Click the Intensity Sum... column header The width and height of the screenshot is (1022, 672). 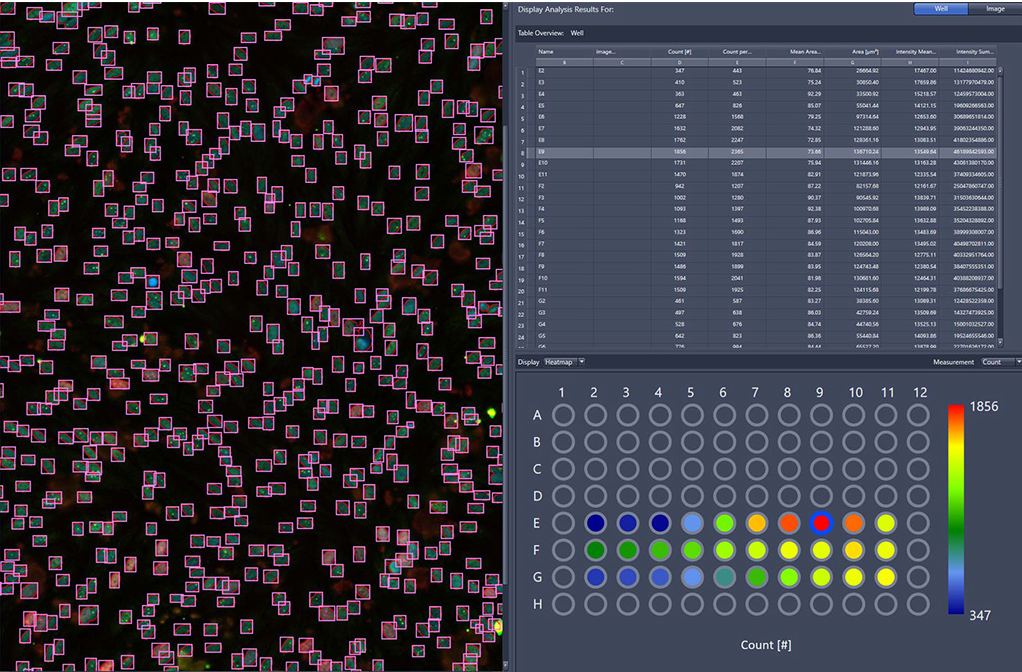click(968, 51)
